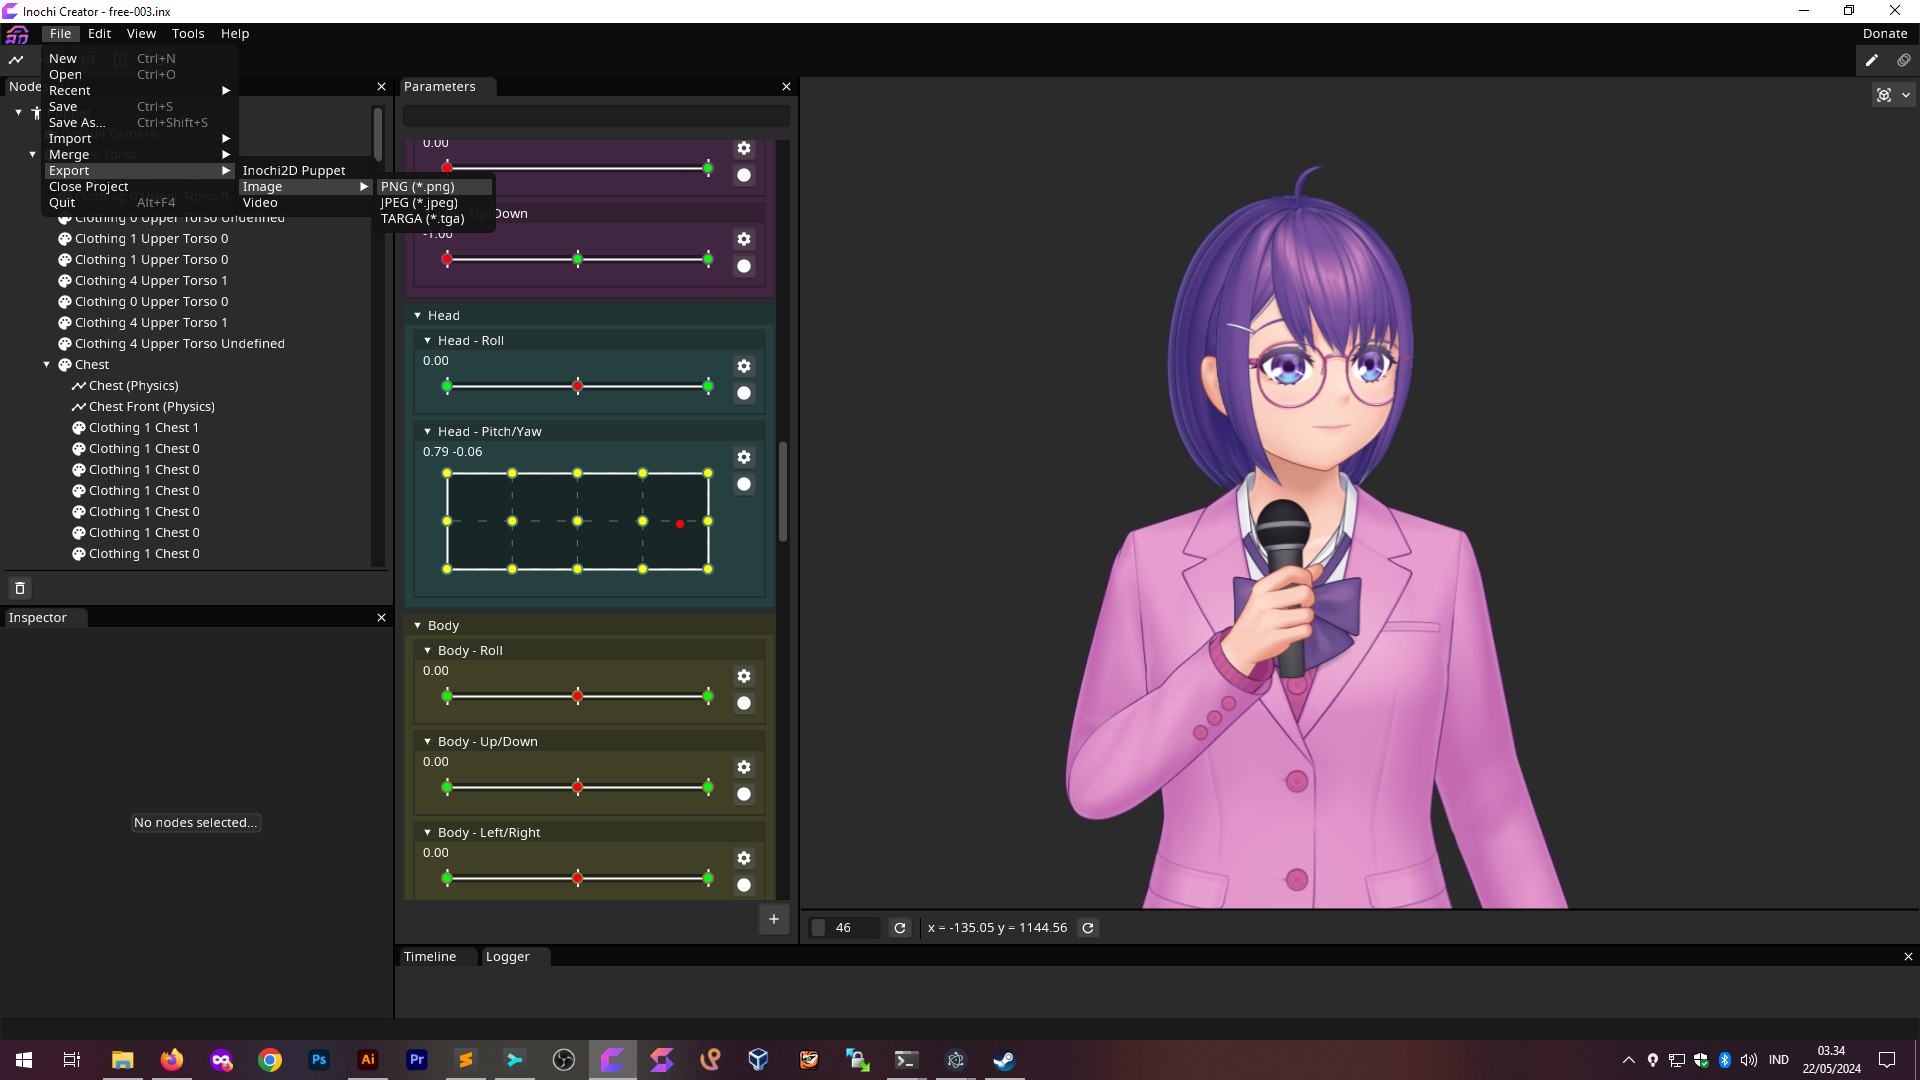Select Clothing 1 Chest 0 node in tree
This screenshot has width=1920, height=1080.
point(144,448)
